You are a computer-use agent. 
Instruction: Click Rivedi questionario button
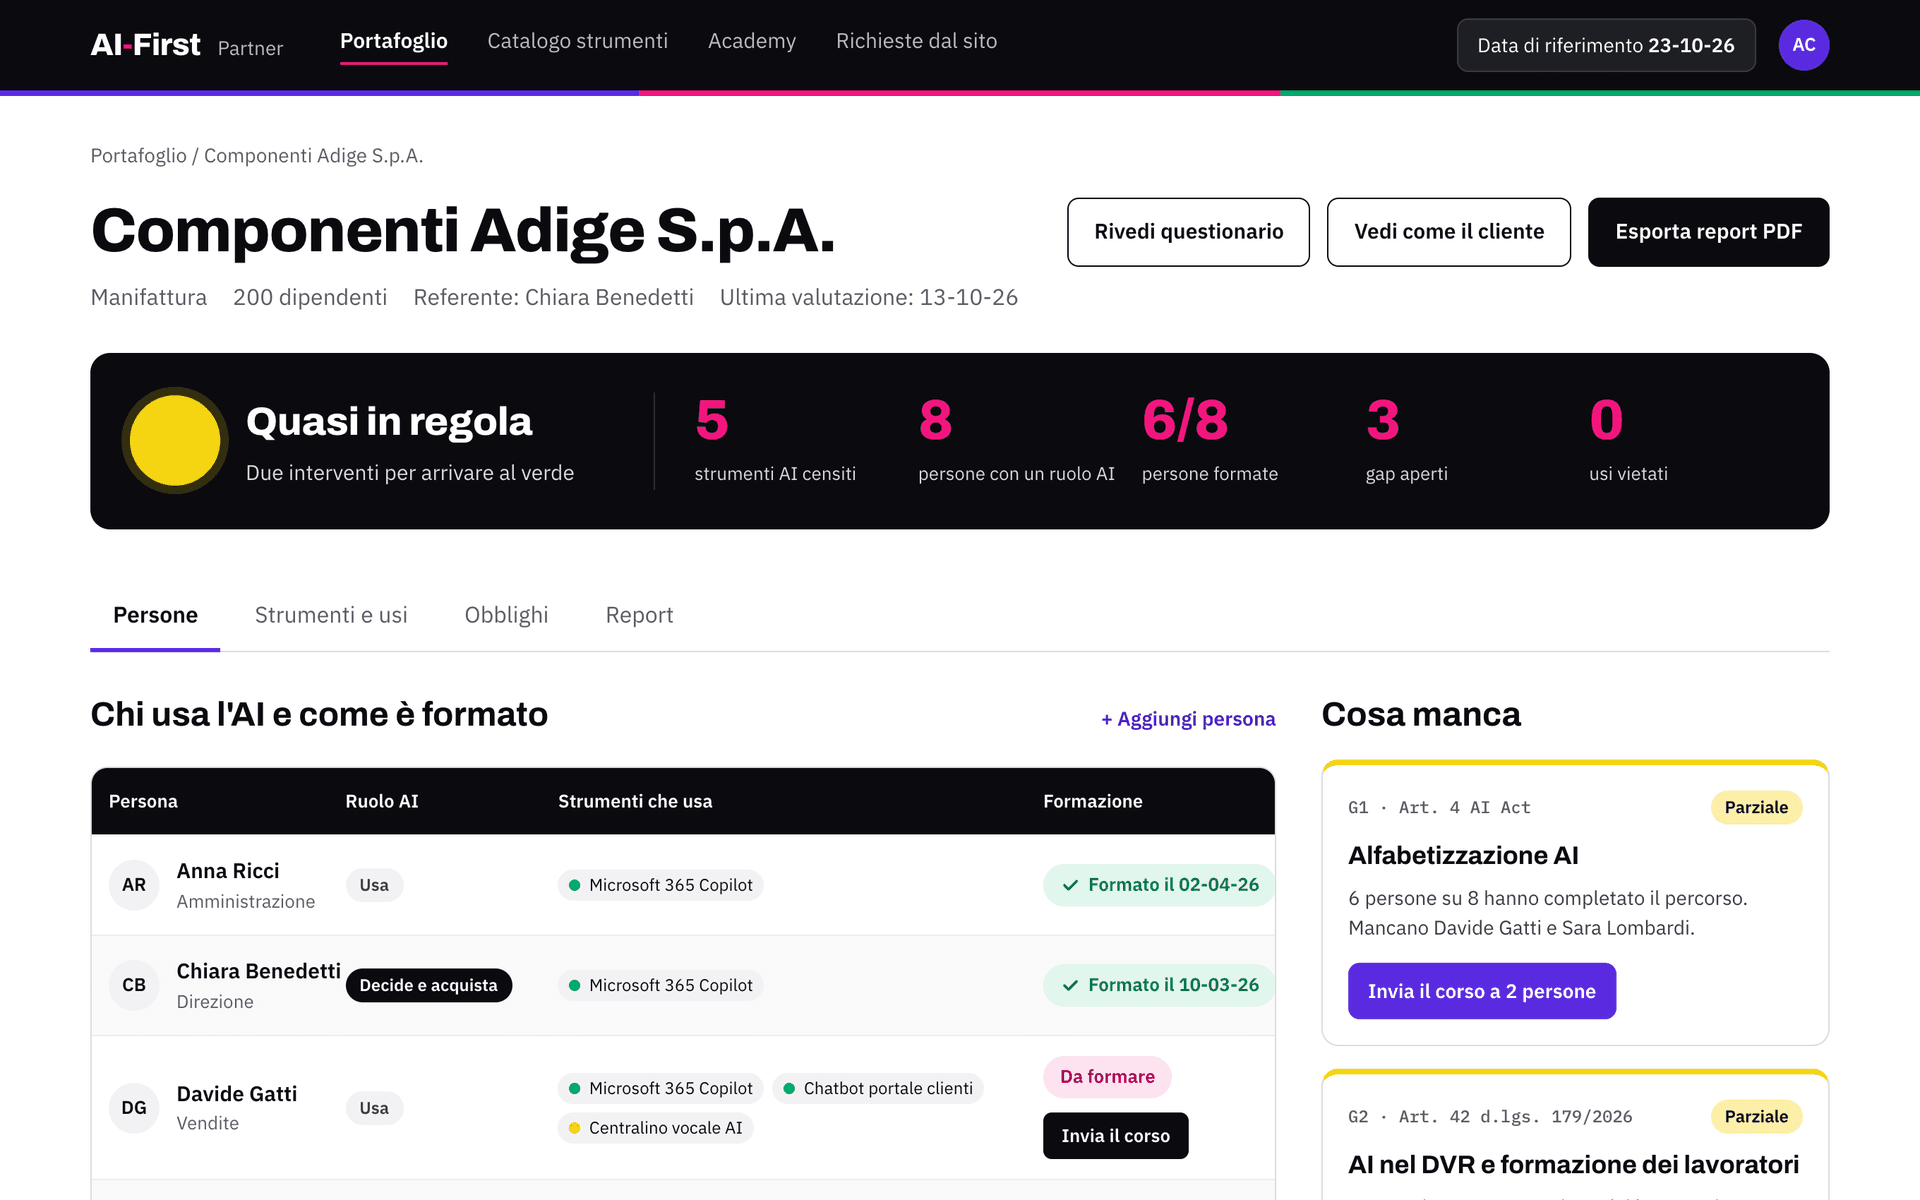(x=1188, y=232)
